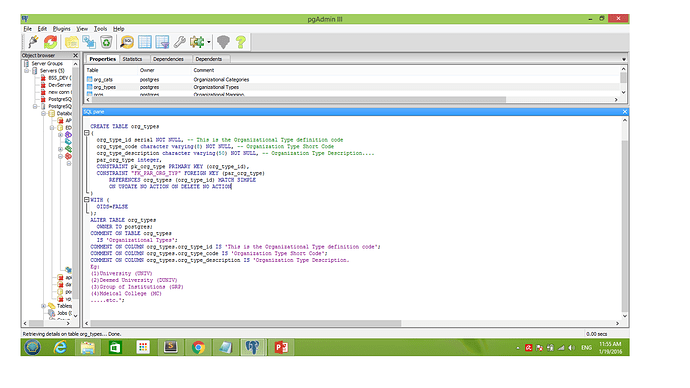Select the org_types table row
The image size is (690, 388).
(x=353, y=87)
